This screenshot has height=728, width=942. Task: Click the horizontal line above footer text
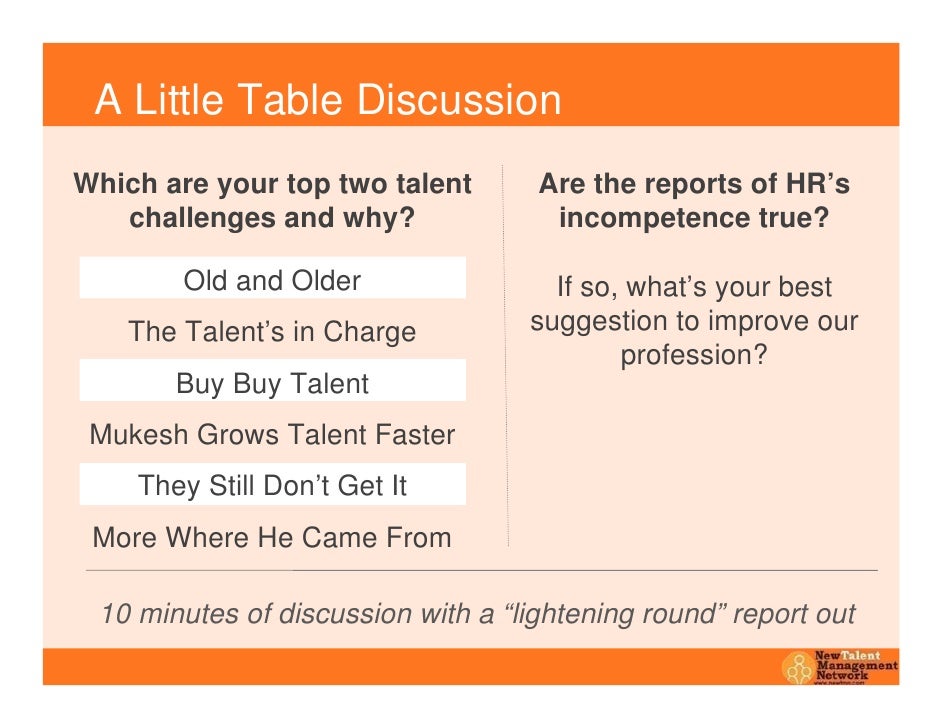point(481,570)
